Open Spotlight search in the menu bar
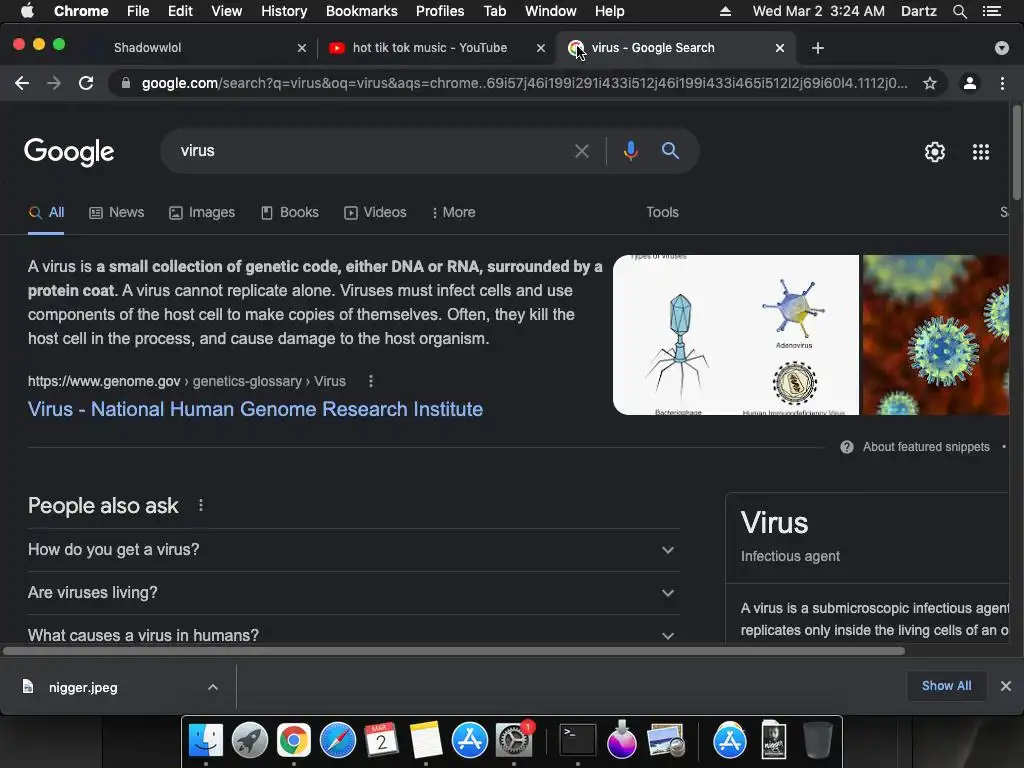The width and height of the screenshot is (1024, 768). [959, 11]
